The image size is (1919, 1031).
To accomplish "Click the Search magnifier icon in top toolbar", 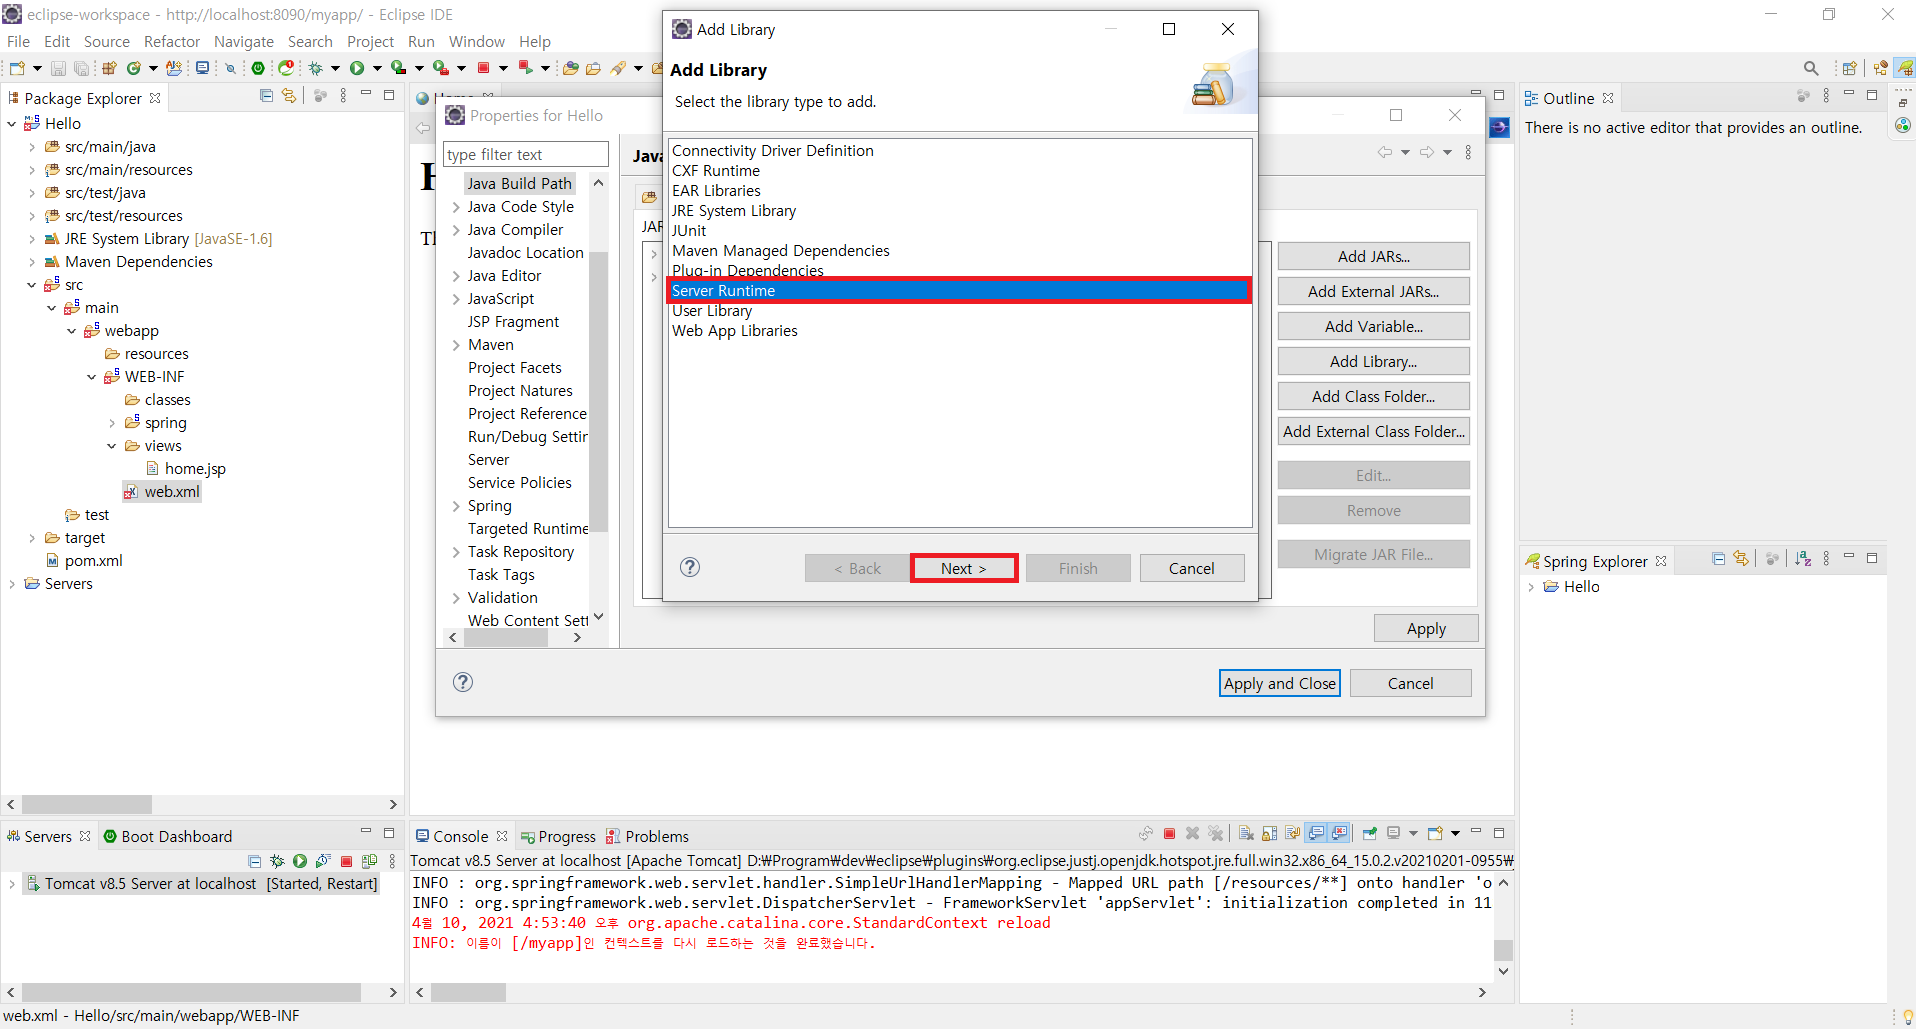I will pyautogui.click(x=1811, y=68).
